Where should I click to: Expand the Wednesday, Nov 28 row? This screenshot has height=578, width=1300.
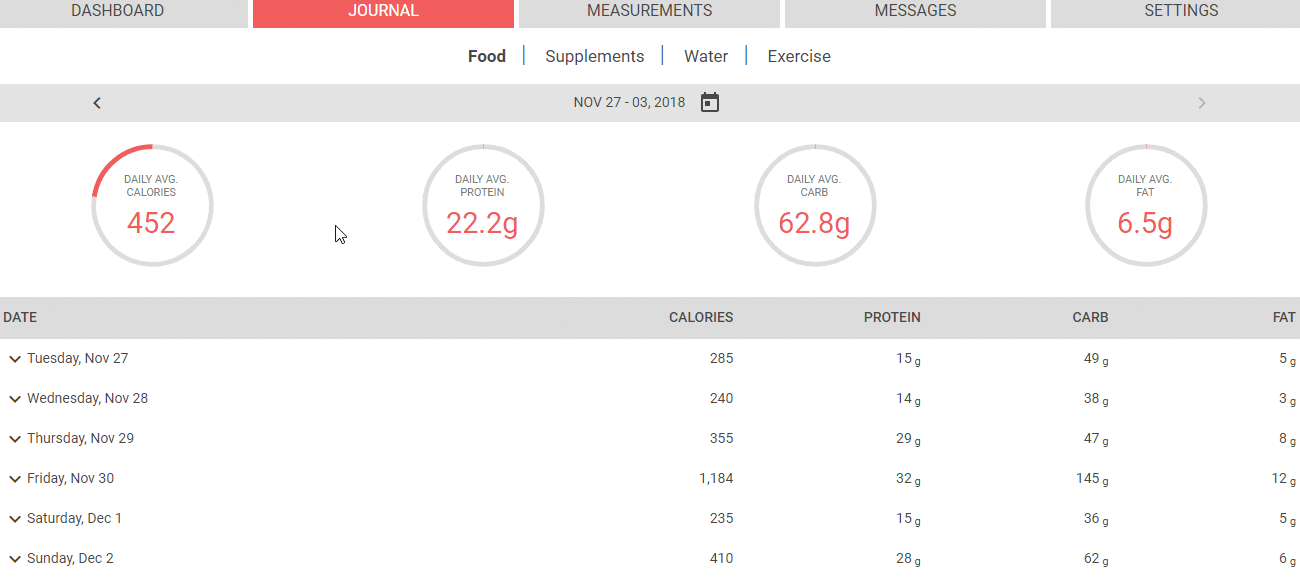[15, 399]
